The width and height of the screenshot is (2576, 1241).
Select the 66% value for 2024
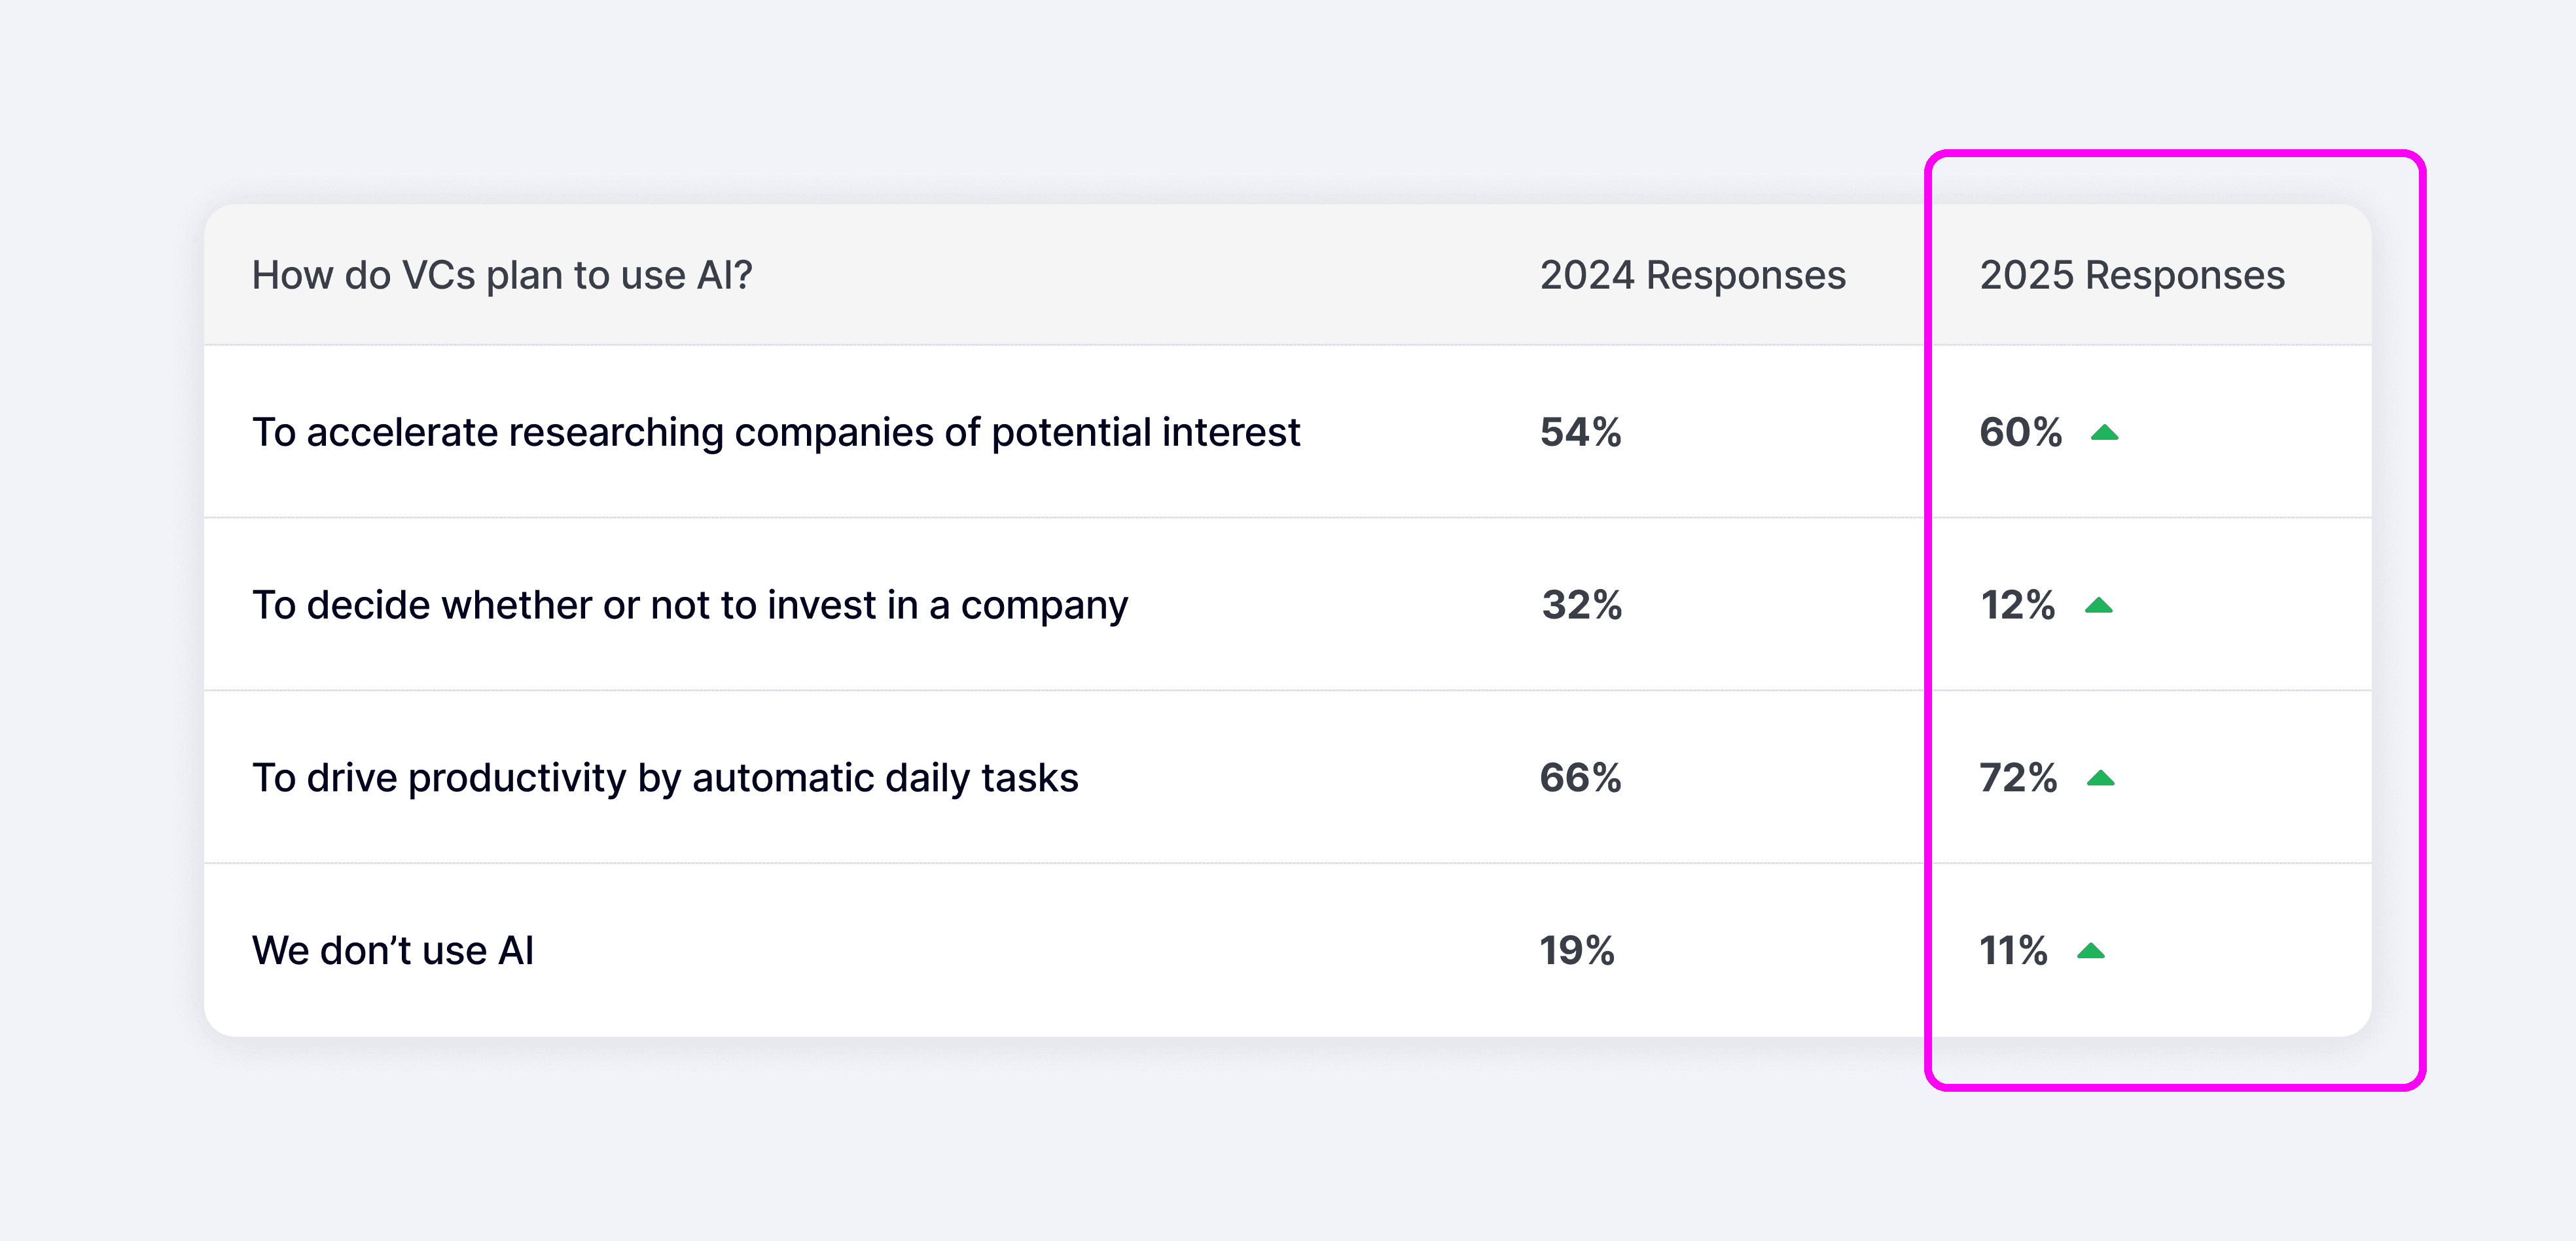point(1580,778)
